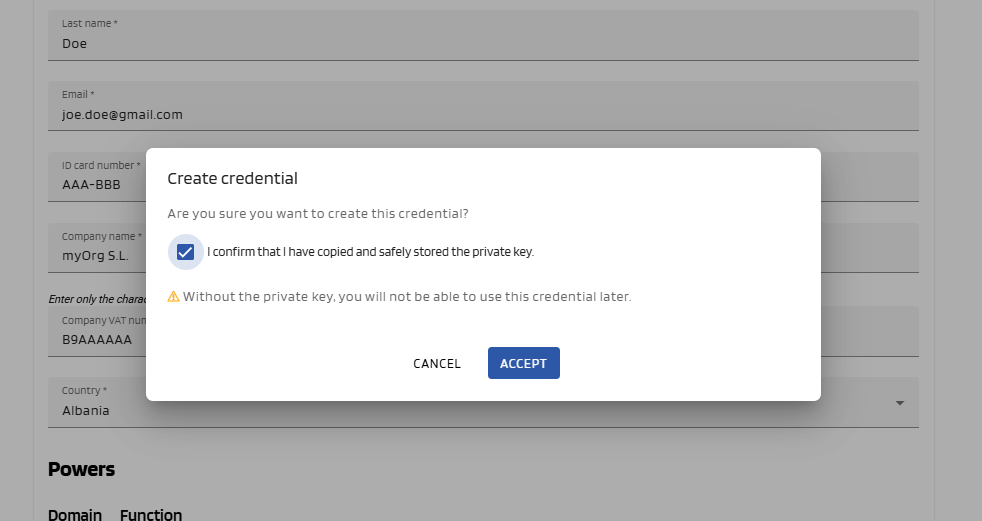Focus the Company VAT number field
The width and height of the screenshot is (982, 521).
pyautogui.click(x=97, y=339)
